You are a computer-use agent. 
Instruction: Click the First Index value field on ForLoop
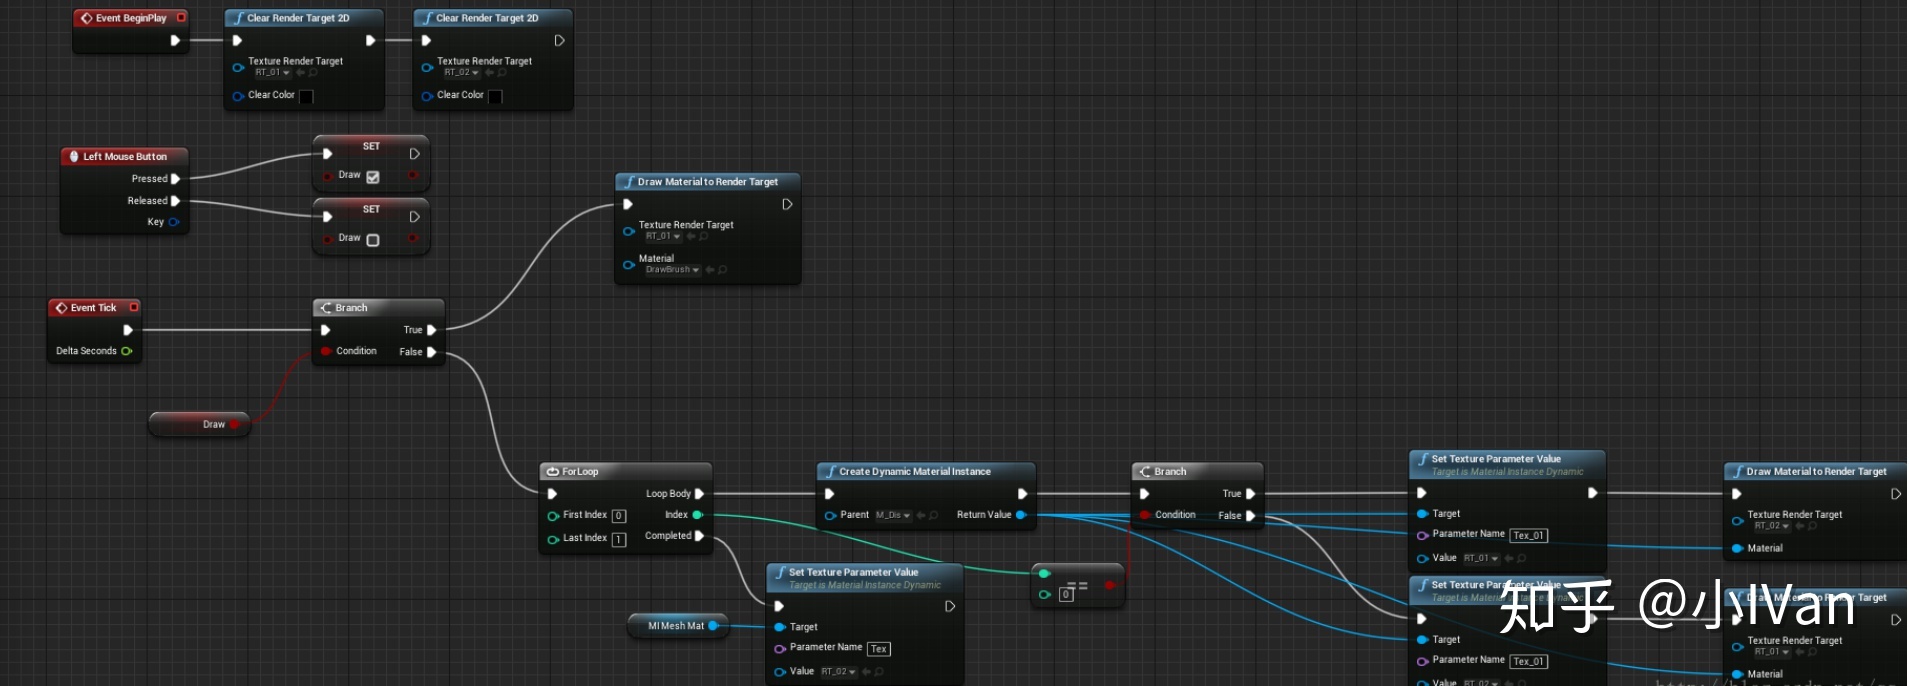tap(619, 516)
